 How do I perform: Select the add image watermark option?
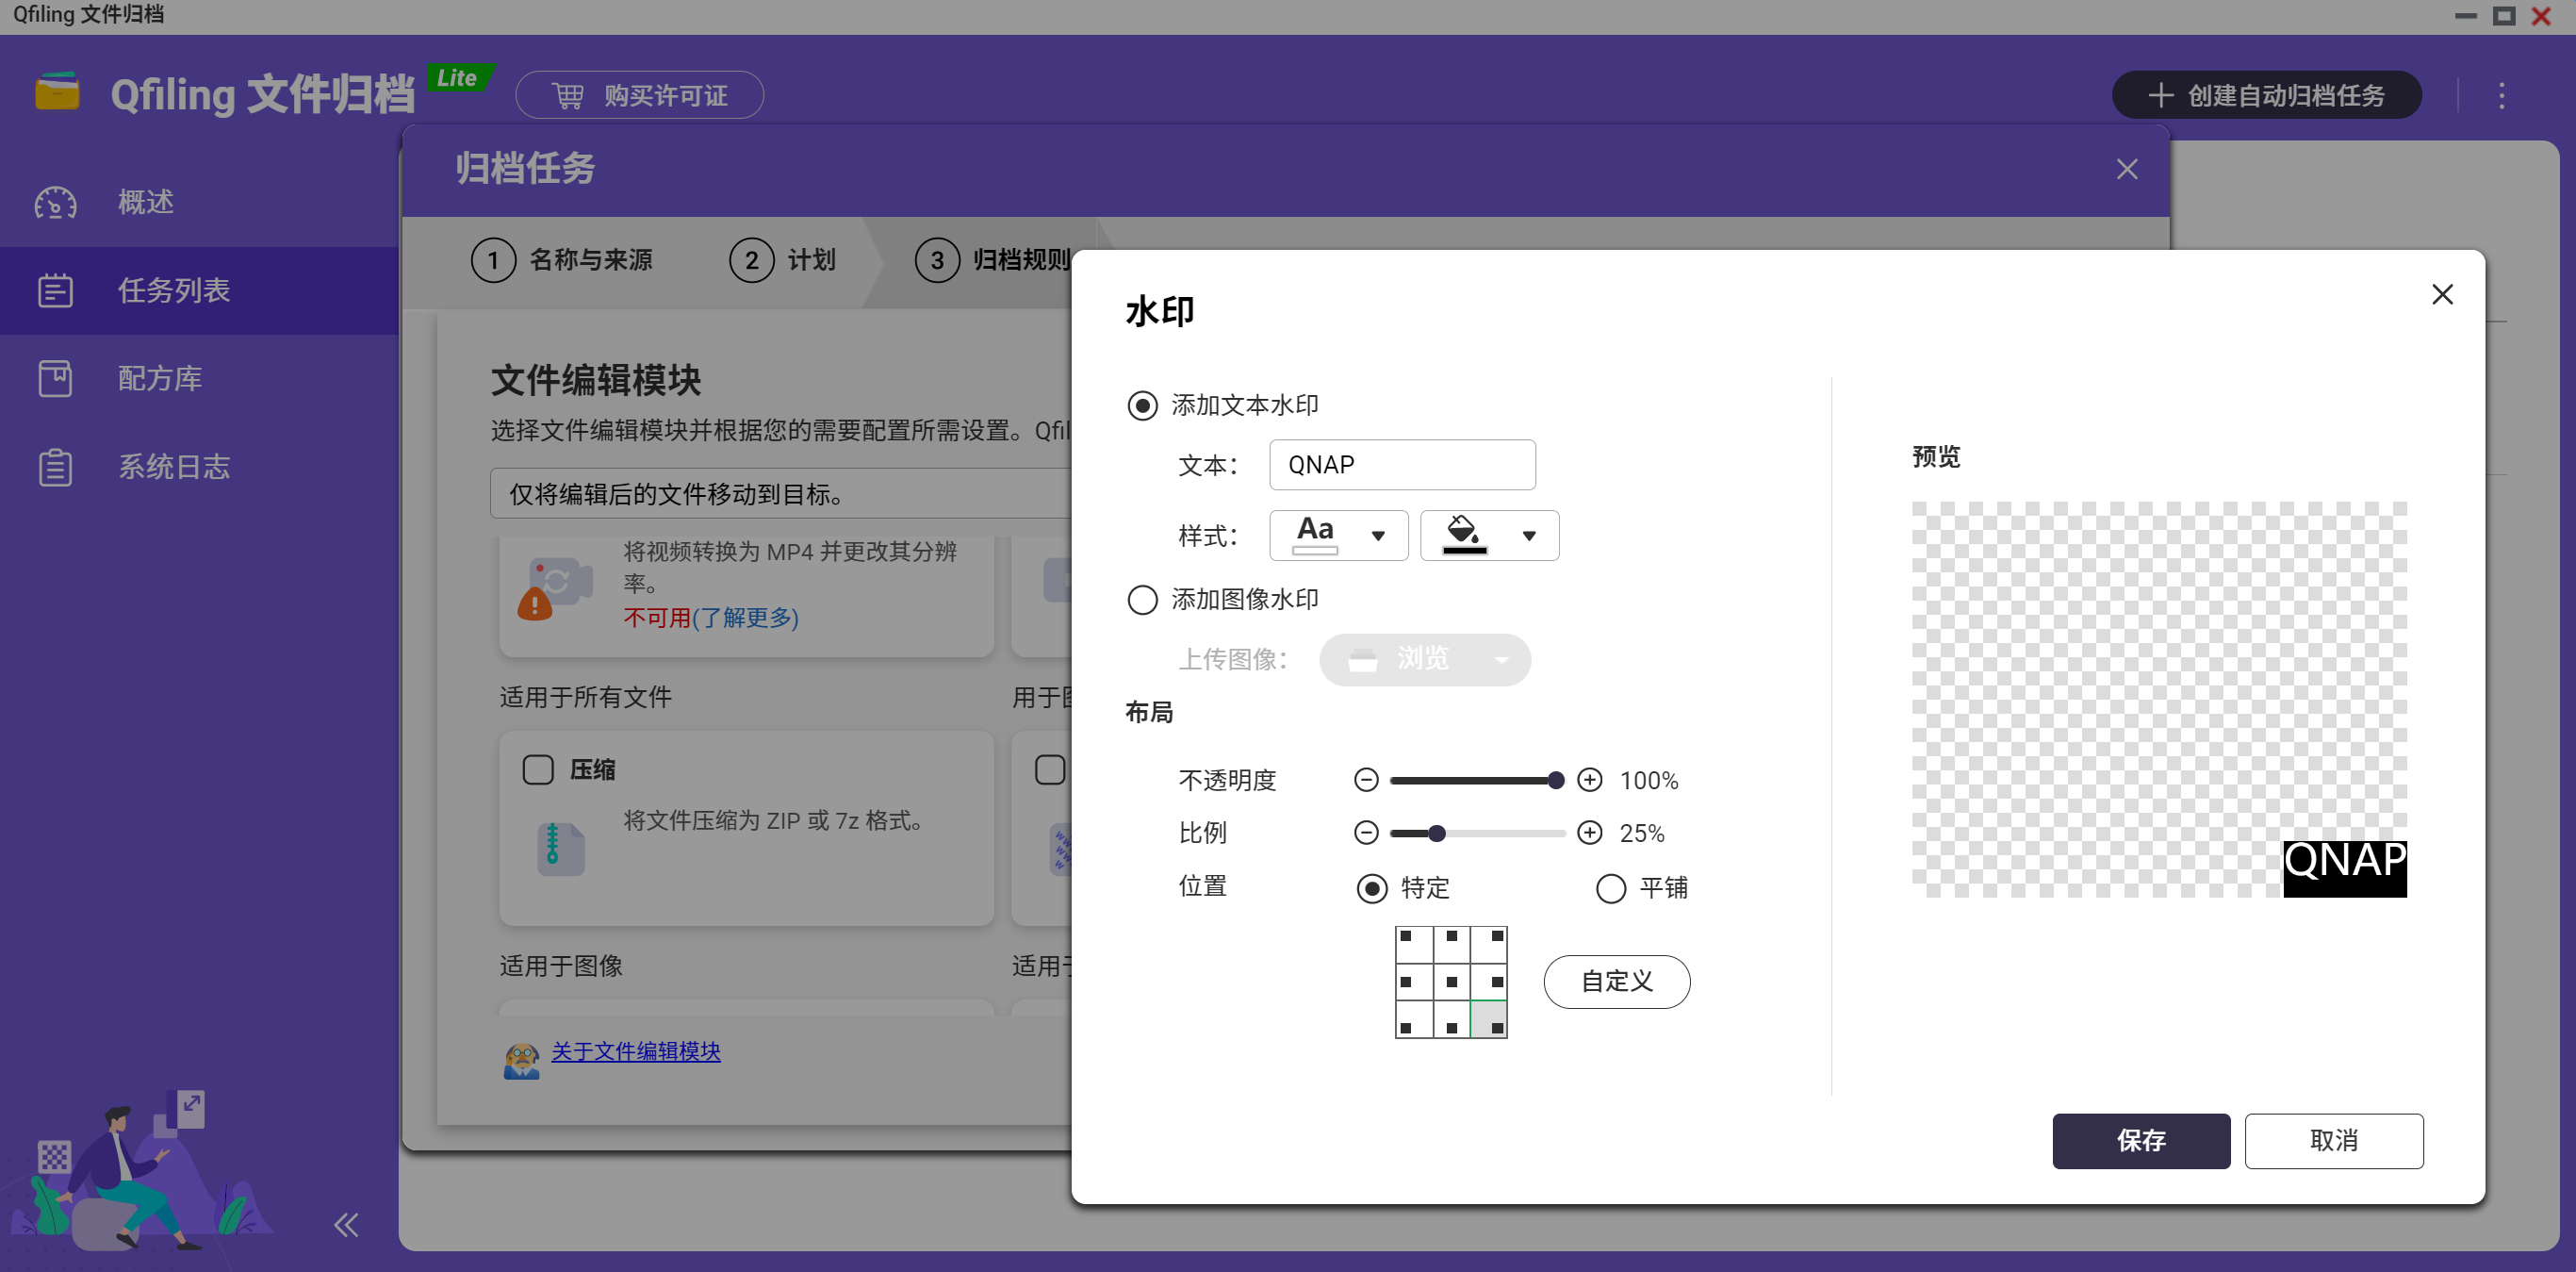click(1143, 600)
